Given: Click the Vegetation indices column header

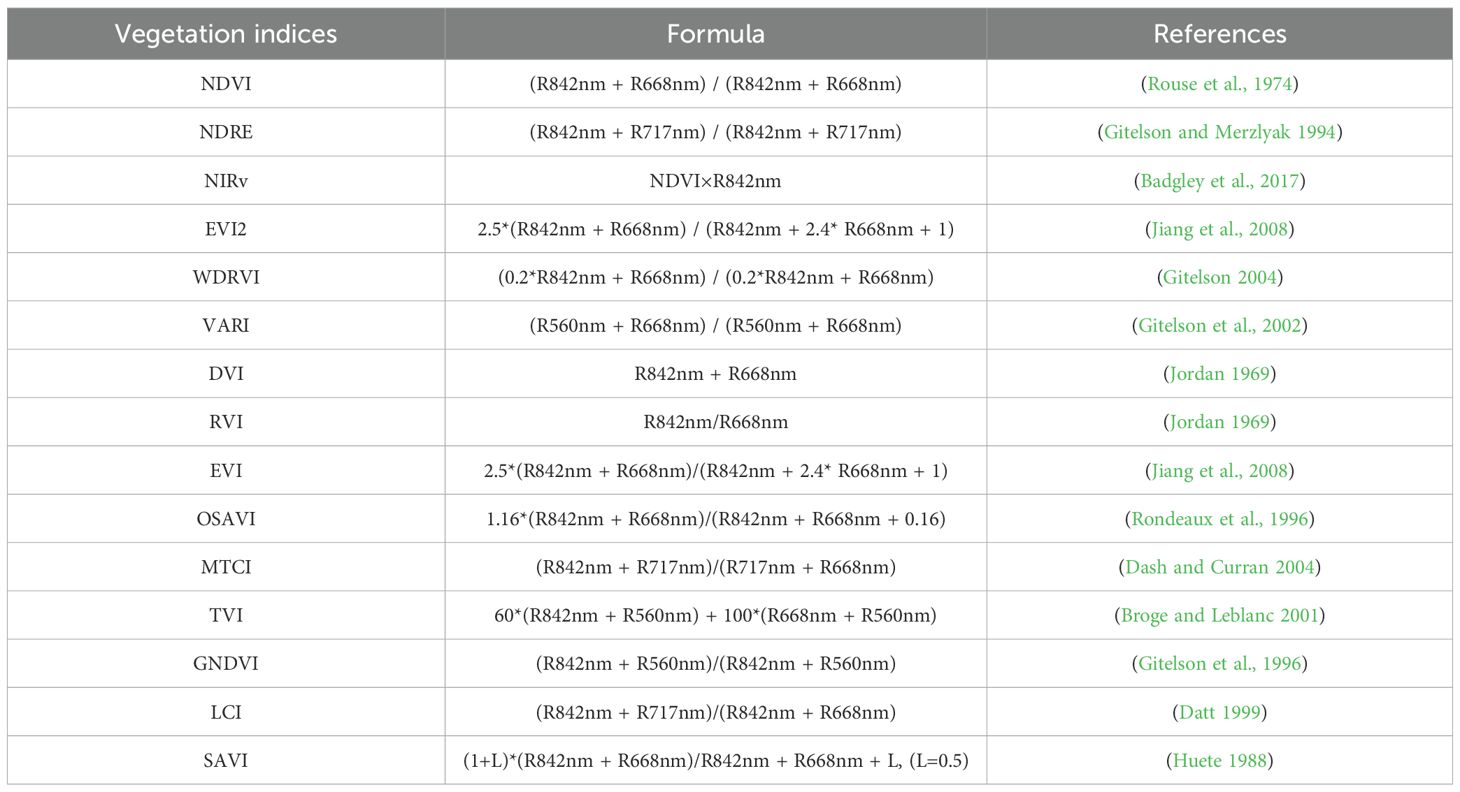Looking at the screenshot, I should point(226,34).
